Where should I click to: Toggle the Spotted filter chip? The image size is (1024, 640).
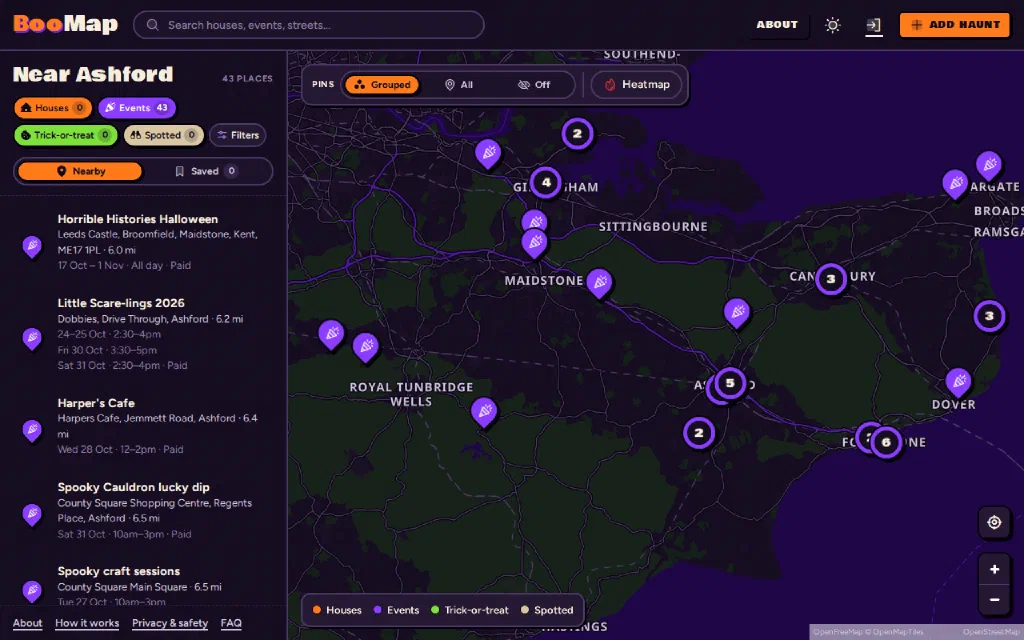click(x=163, y=135)
